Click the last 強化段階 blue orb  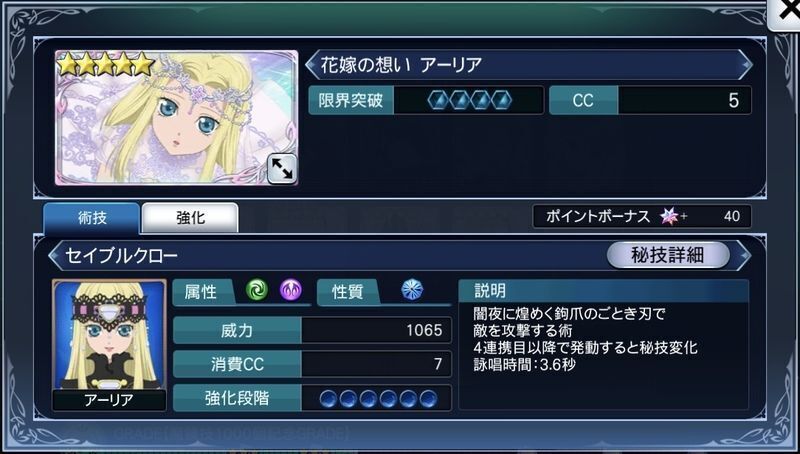(x=428, y=398)
